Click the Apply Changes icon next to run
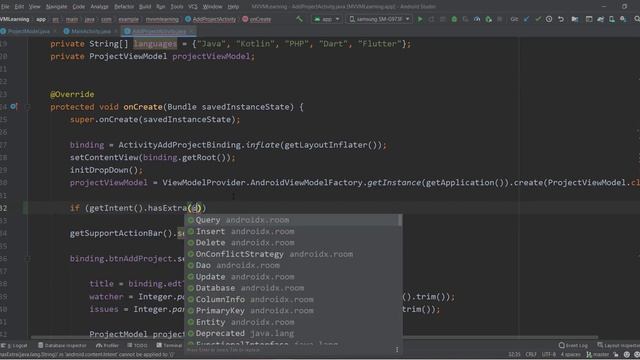This screenshot has height=360, width=640. point(431,19)
